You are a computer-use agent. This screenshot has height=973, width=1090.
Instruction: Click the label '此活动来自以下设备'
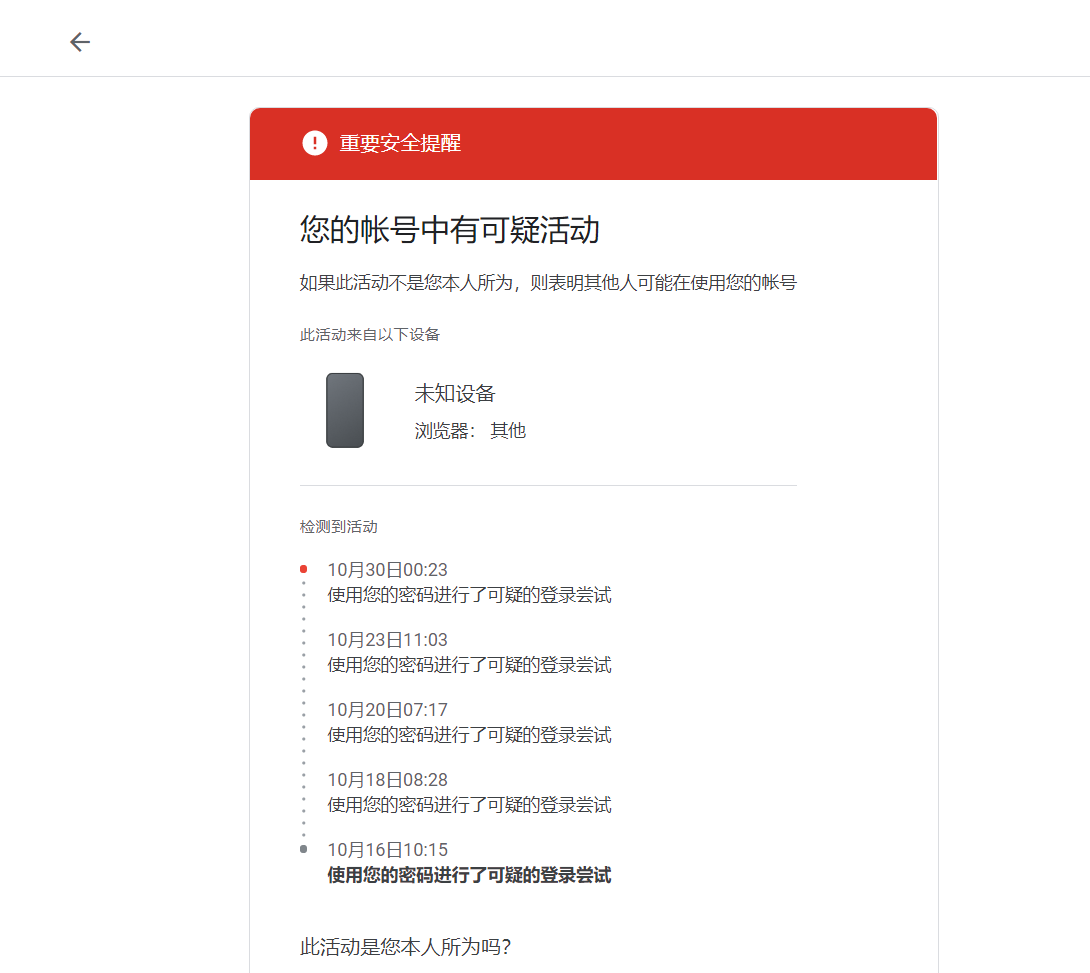[x=370, y=335]
